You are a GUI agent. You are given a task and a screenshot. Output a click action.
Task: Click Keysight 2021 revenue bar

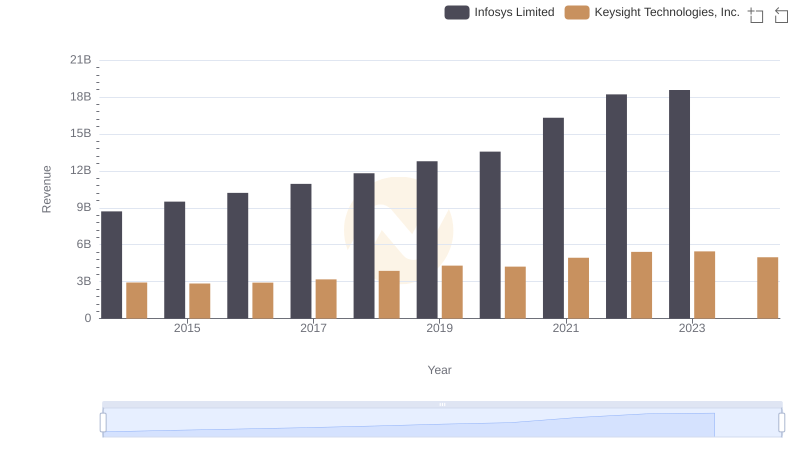(579, 288)
